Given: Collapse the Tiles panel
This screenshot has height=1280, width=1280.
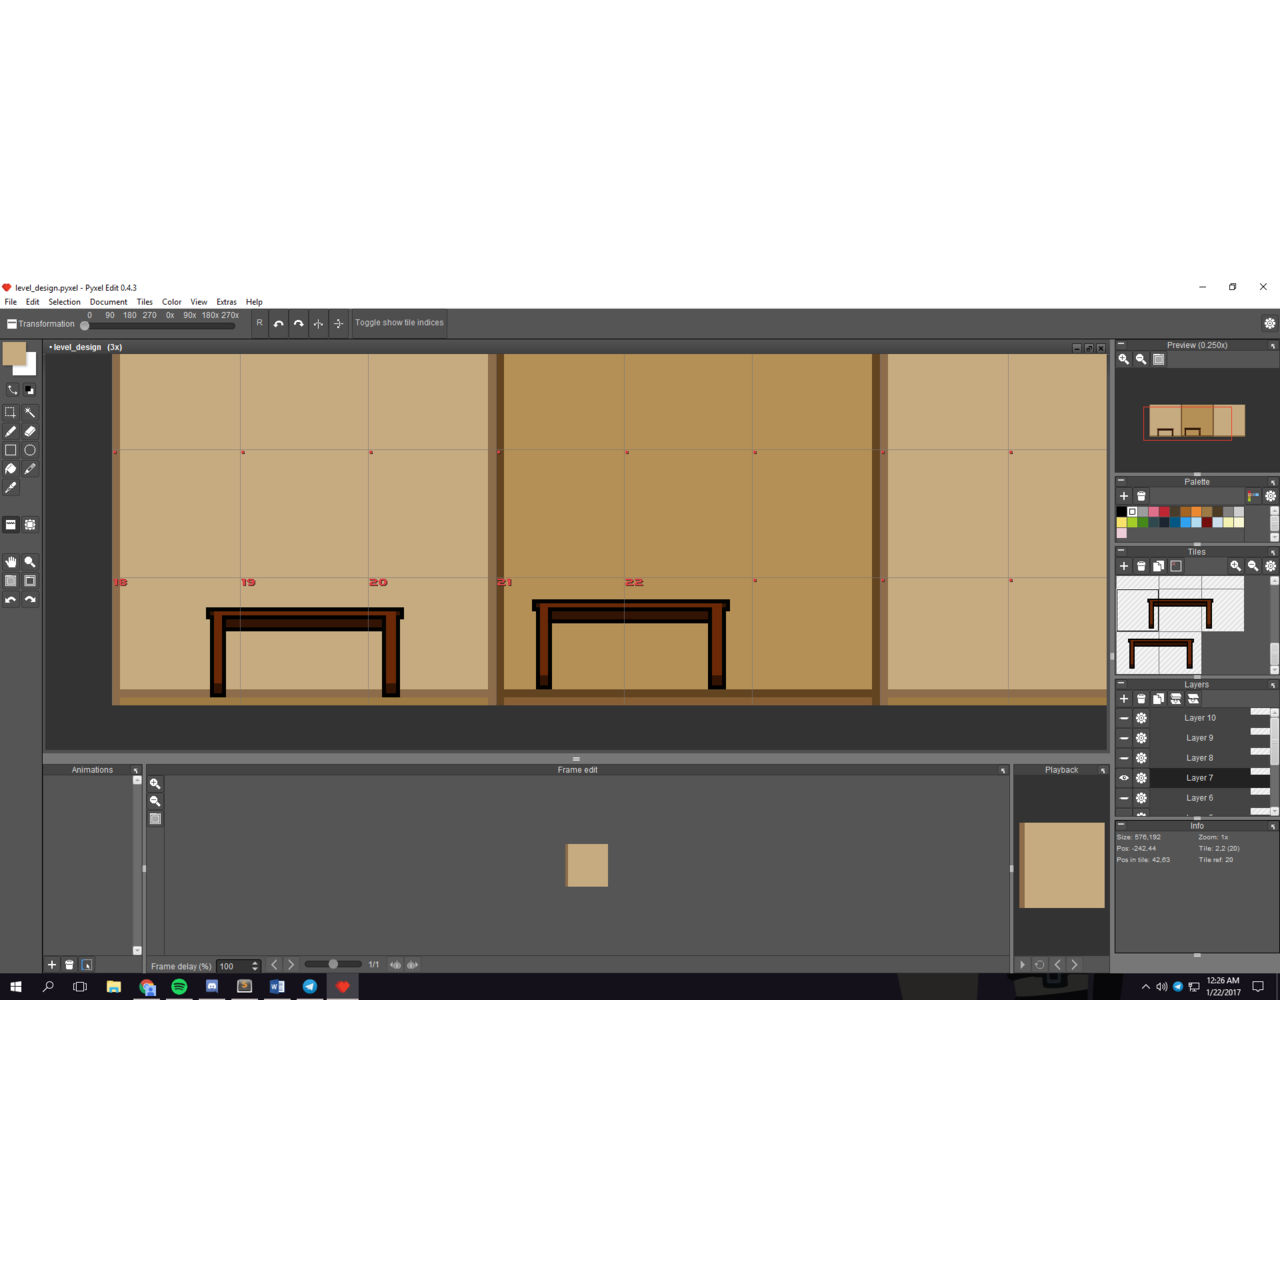Looking at the screenshot, I should click(x=1121, y=551).
